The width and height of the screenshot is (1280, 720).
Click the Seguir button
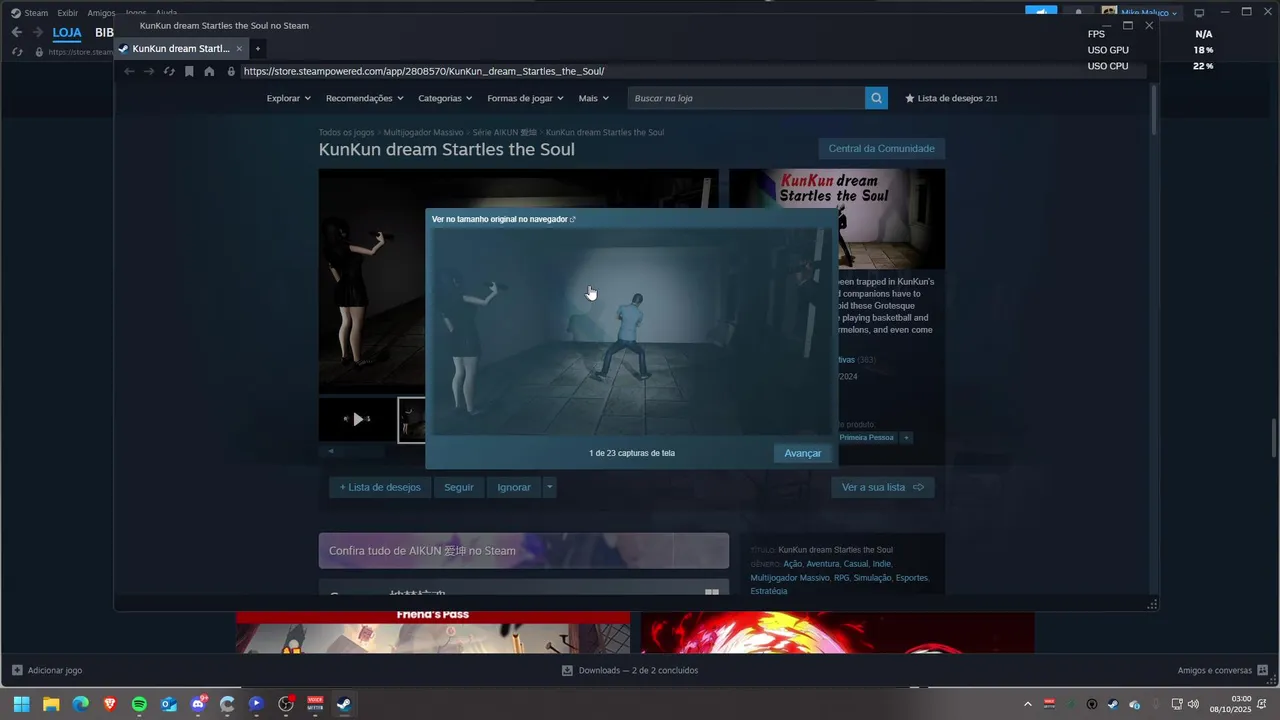[x=459, y=487]
